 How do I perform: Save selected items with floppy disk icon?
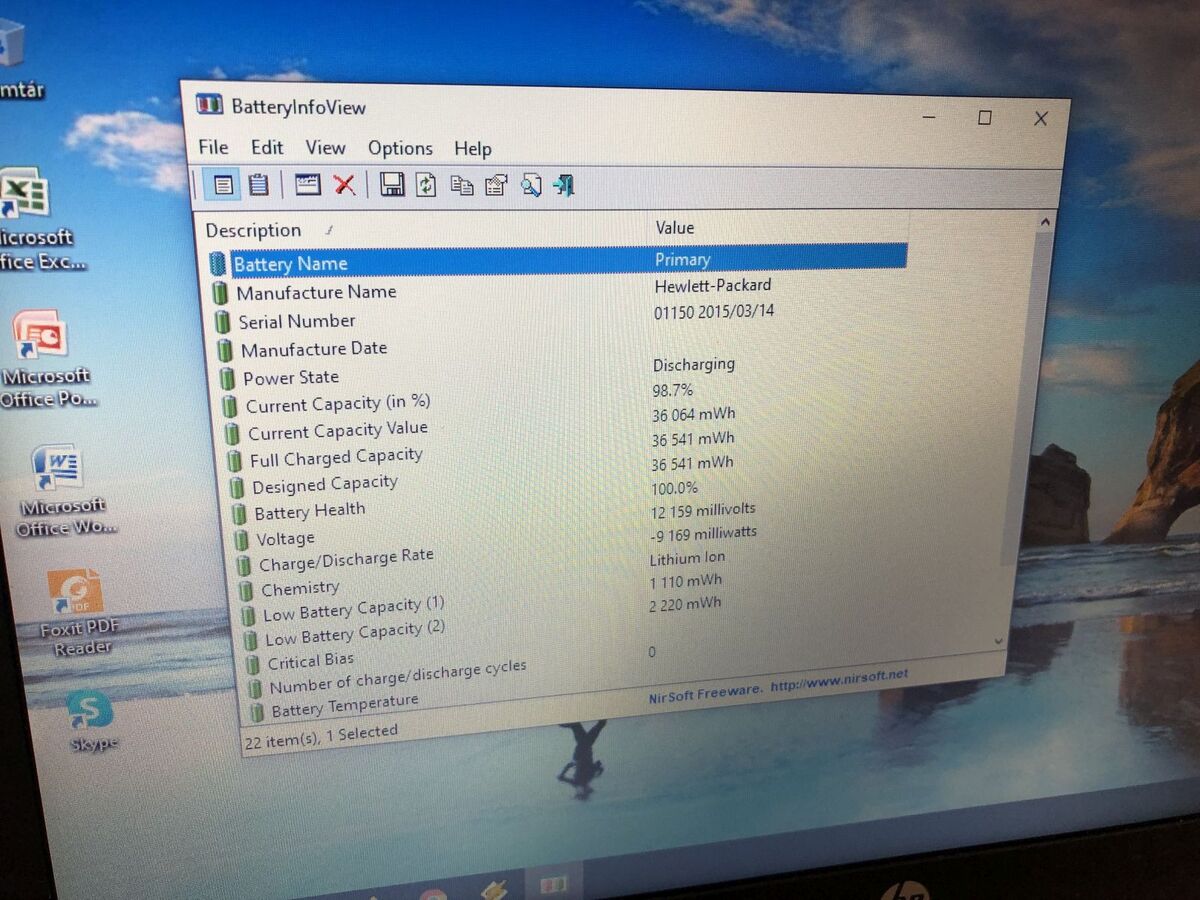392,184
